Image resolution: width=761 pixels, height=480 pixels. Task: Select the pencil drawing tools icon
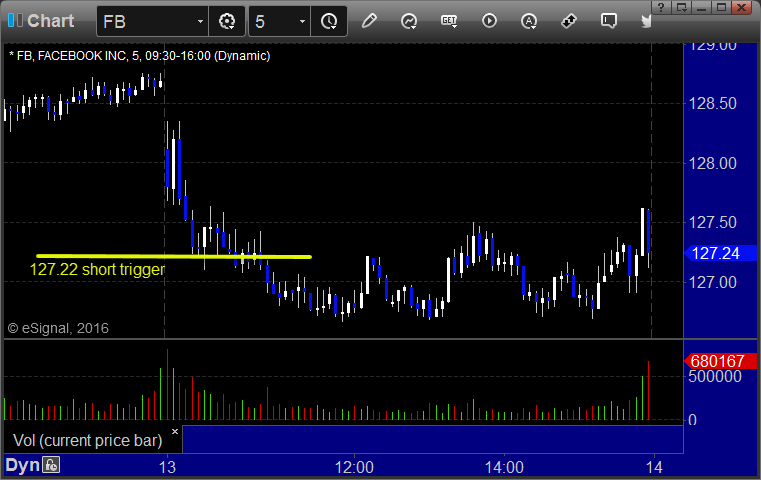pos(369,21)
